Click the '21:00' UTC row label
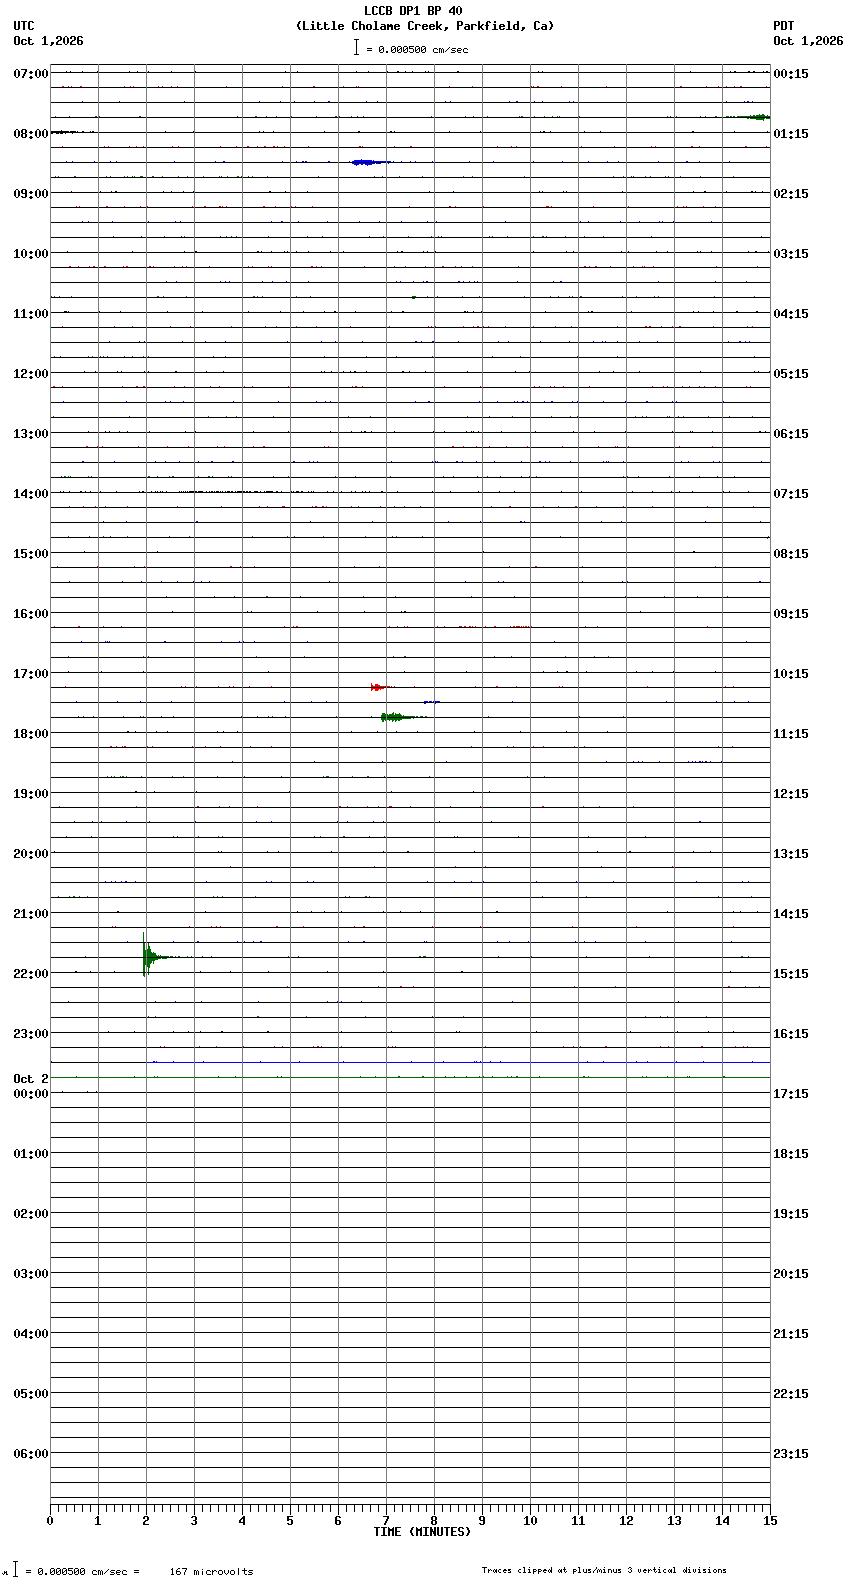This screenshot has height=1584, width=850. (31, 914)
